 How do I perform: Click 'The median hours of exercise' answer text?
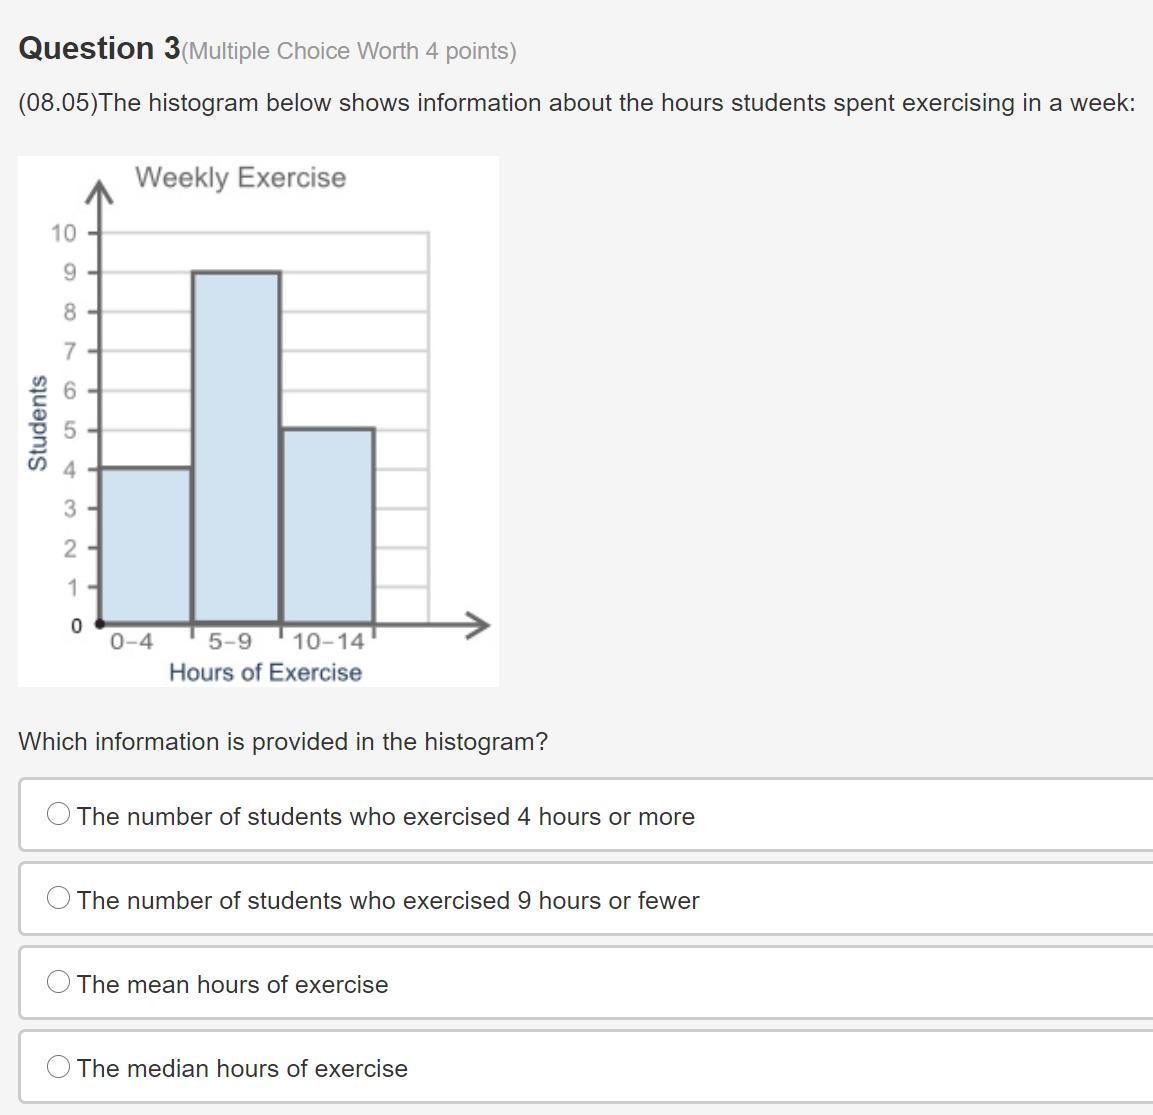[242, 1068]
